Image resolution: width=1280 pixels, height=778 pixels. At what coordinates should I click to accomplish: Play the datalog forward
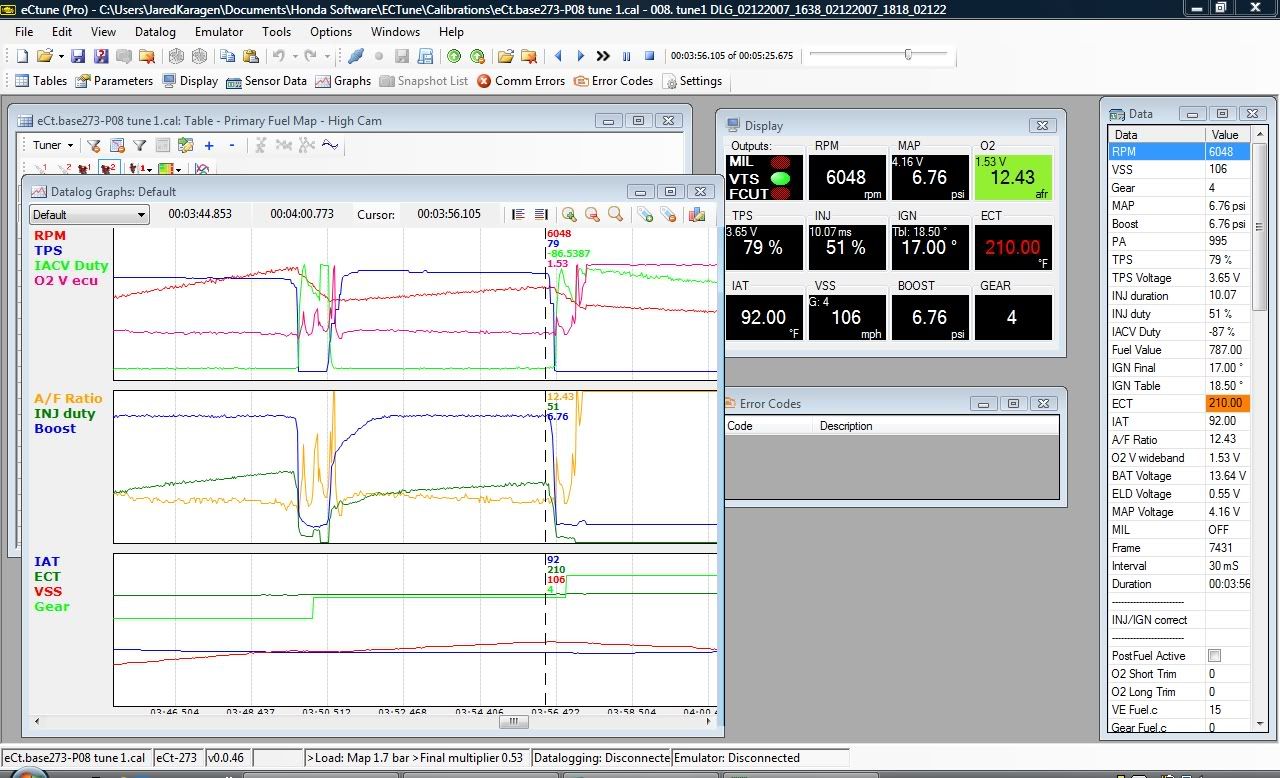[x=580, y=56]
